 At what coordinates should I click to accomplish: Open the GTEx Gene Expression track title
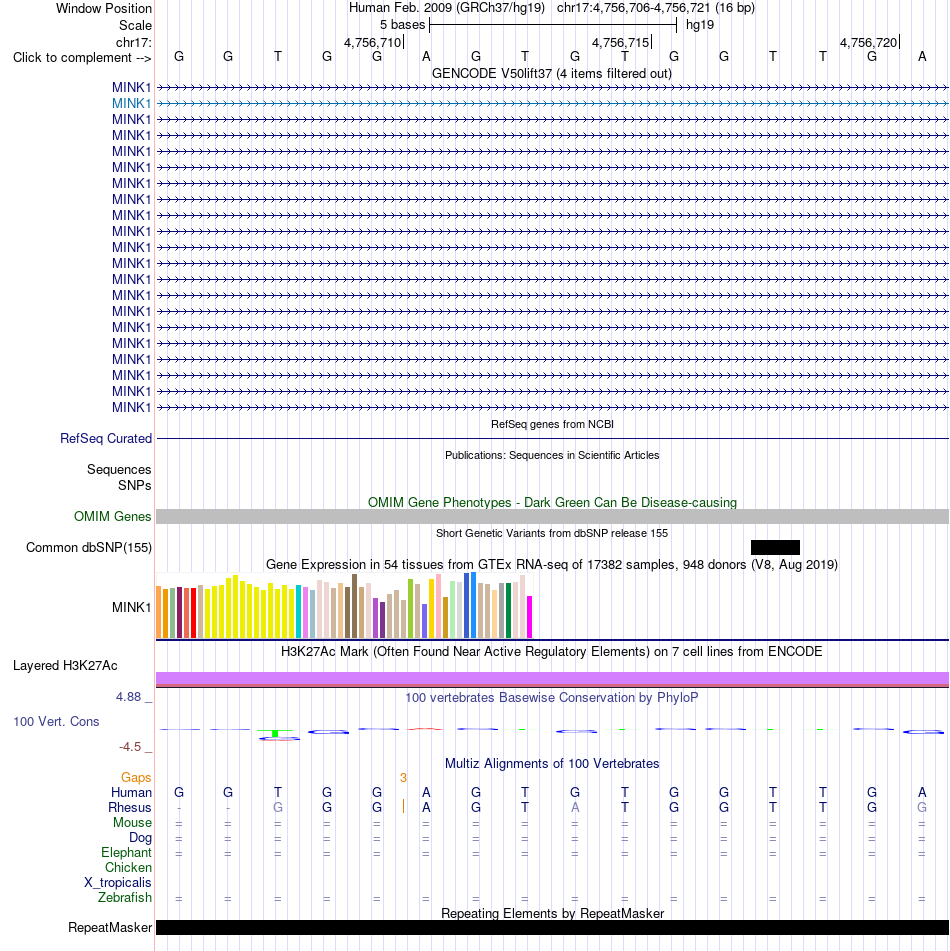pos(552,565)
